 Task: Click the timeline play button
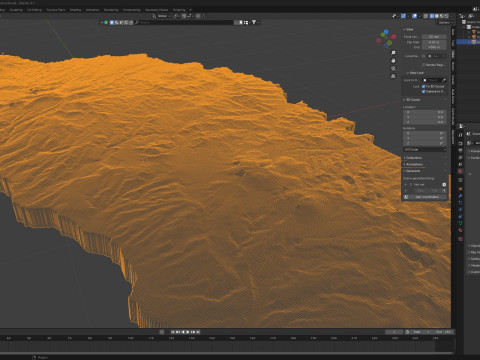point(188,332)
